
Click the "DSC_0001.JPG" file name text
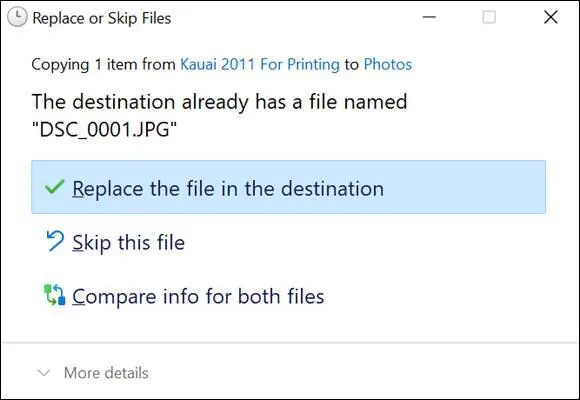coord(104,130)
